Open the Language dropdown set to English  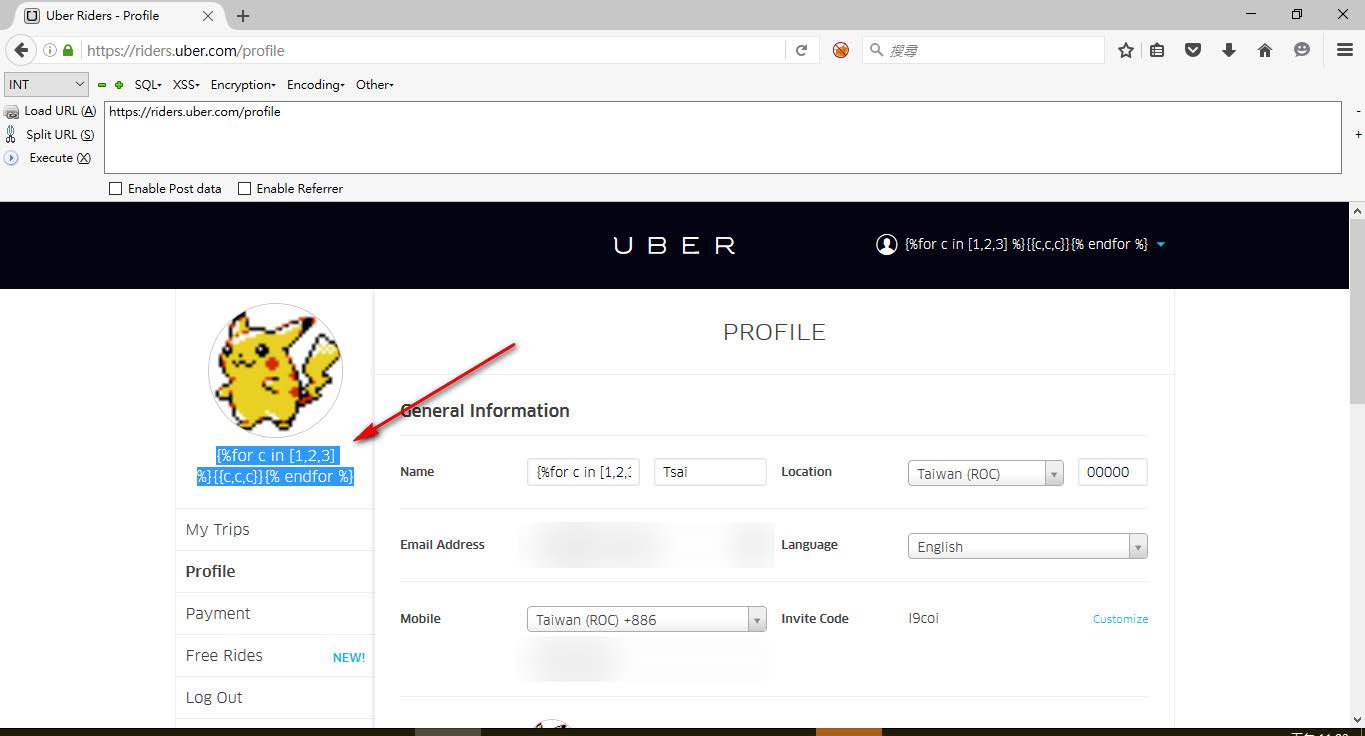[1026, 546]
